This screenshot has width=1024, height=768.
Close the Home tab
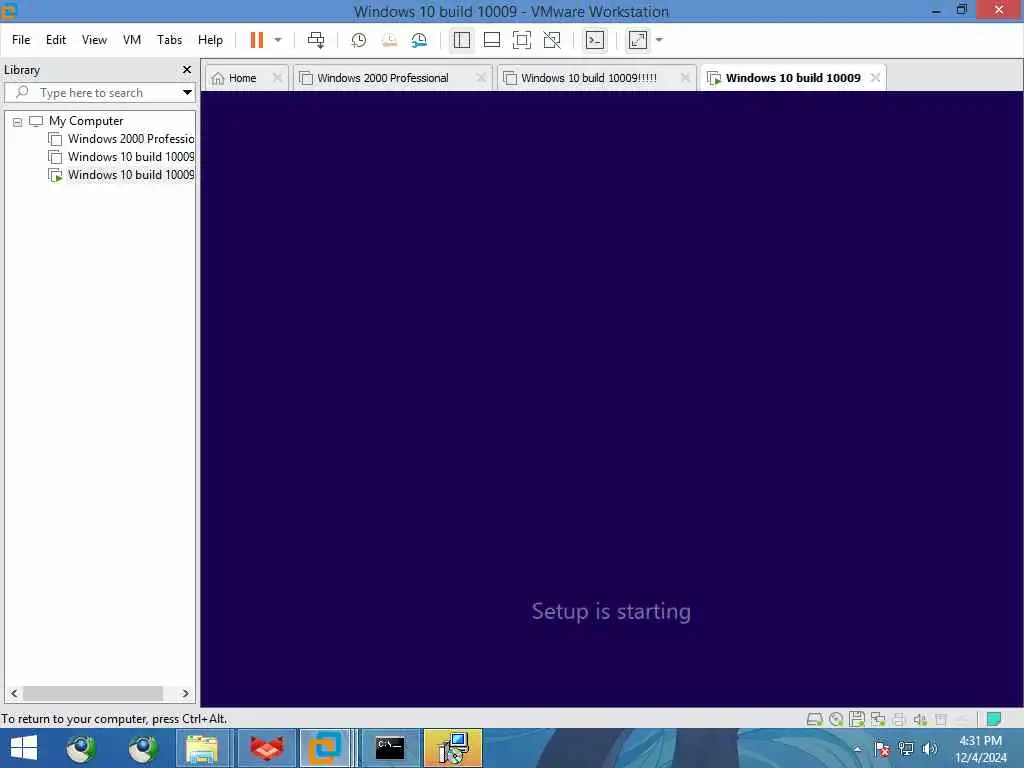click(x=278, y=78)
